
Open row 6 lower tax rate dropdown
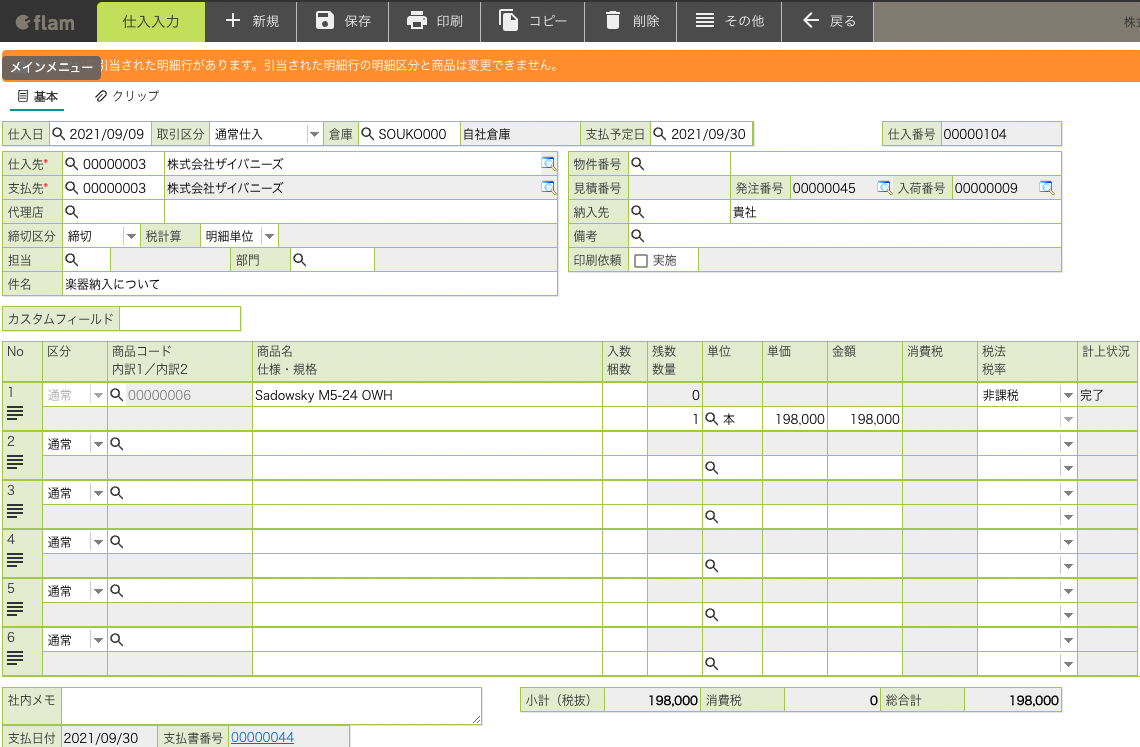(x=1068, y=664)
